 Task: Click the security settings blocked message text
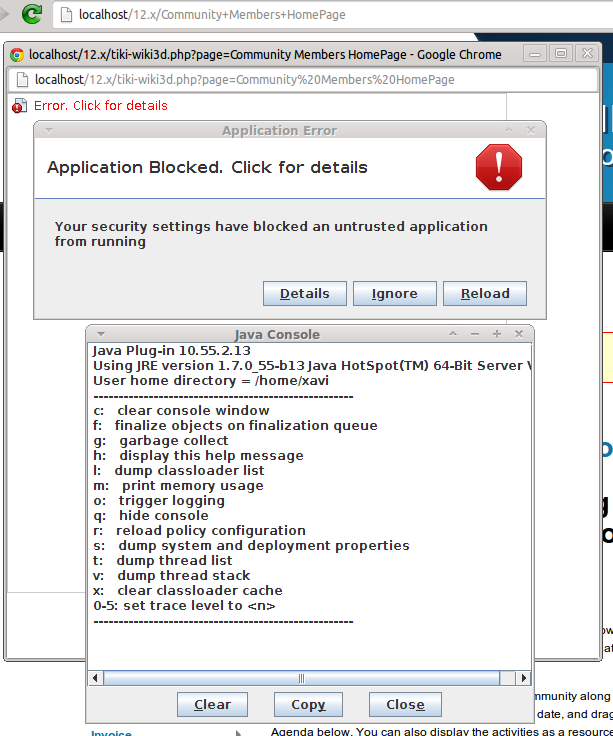271,234
